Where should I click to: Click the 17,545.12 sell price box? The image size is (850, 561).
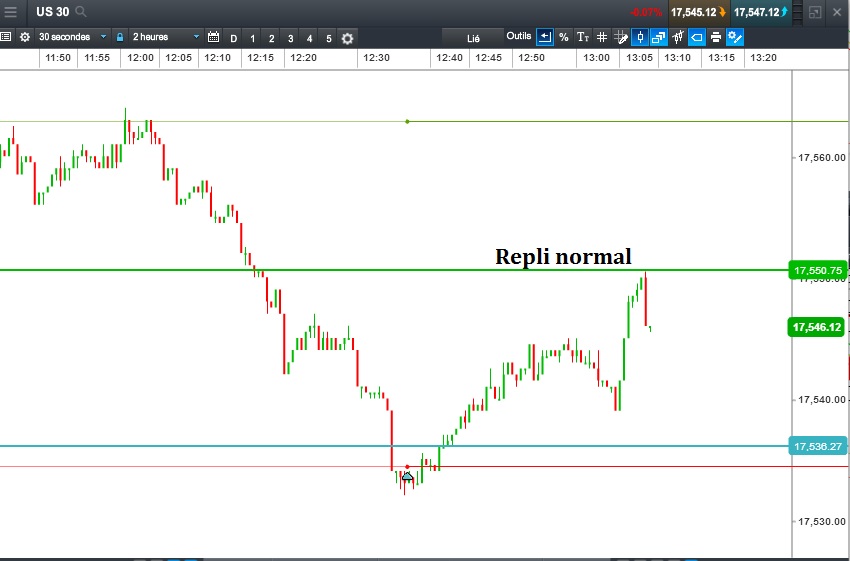698,12
